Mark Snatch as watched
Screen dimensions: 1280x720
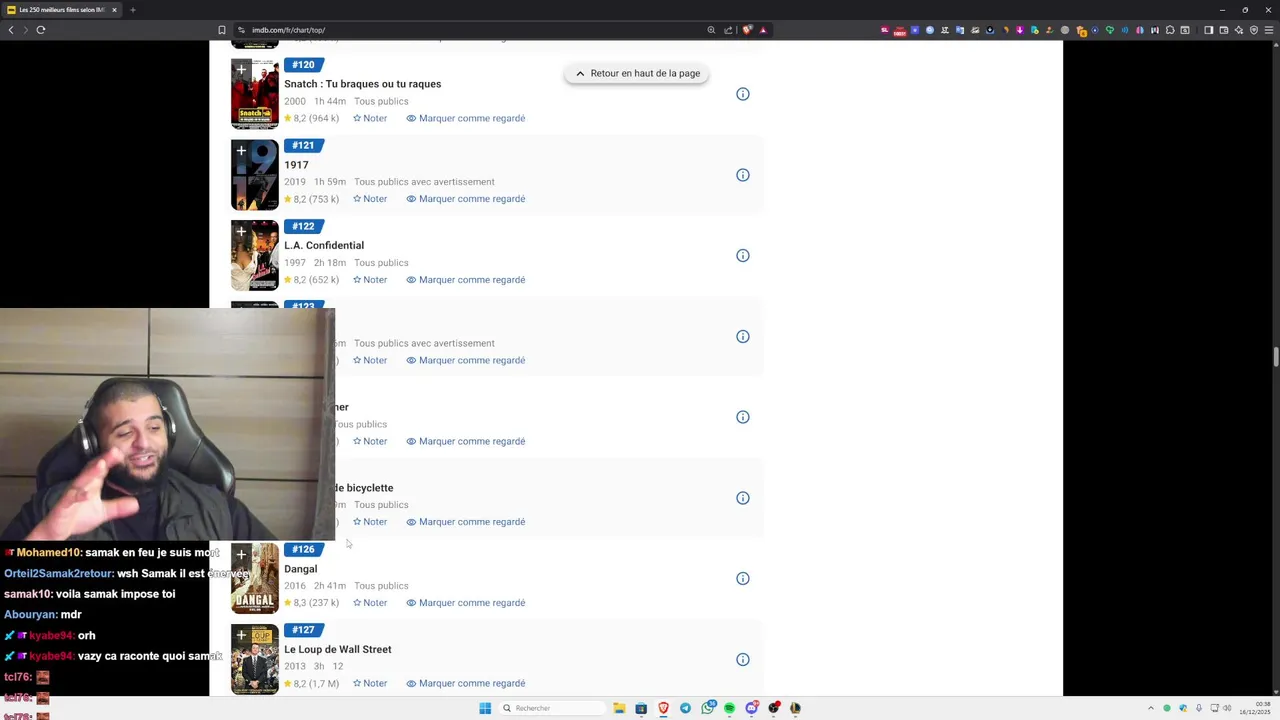pyautogui.click(x=465, y=118)
